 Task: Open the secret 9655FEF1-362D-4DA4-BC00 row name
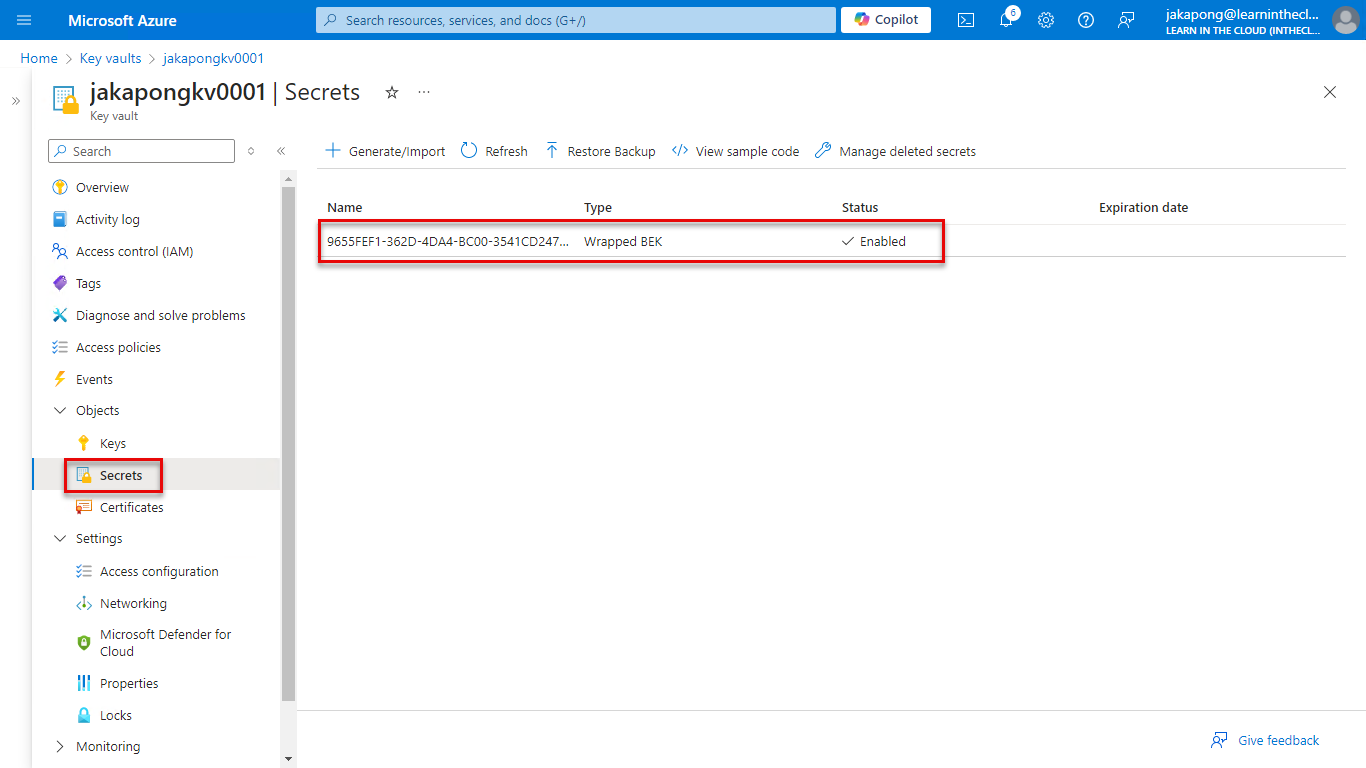tap(448, 241)
